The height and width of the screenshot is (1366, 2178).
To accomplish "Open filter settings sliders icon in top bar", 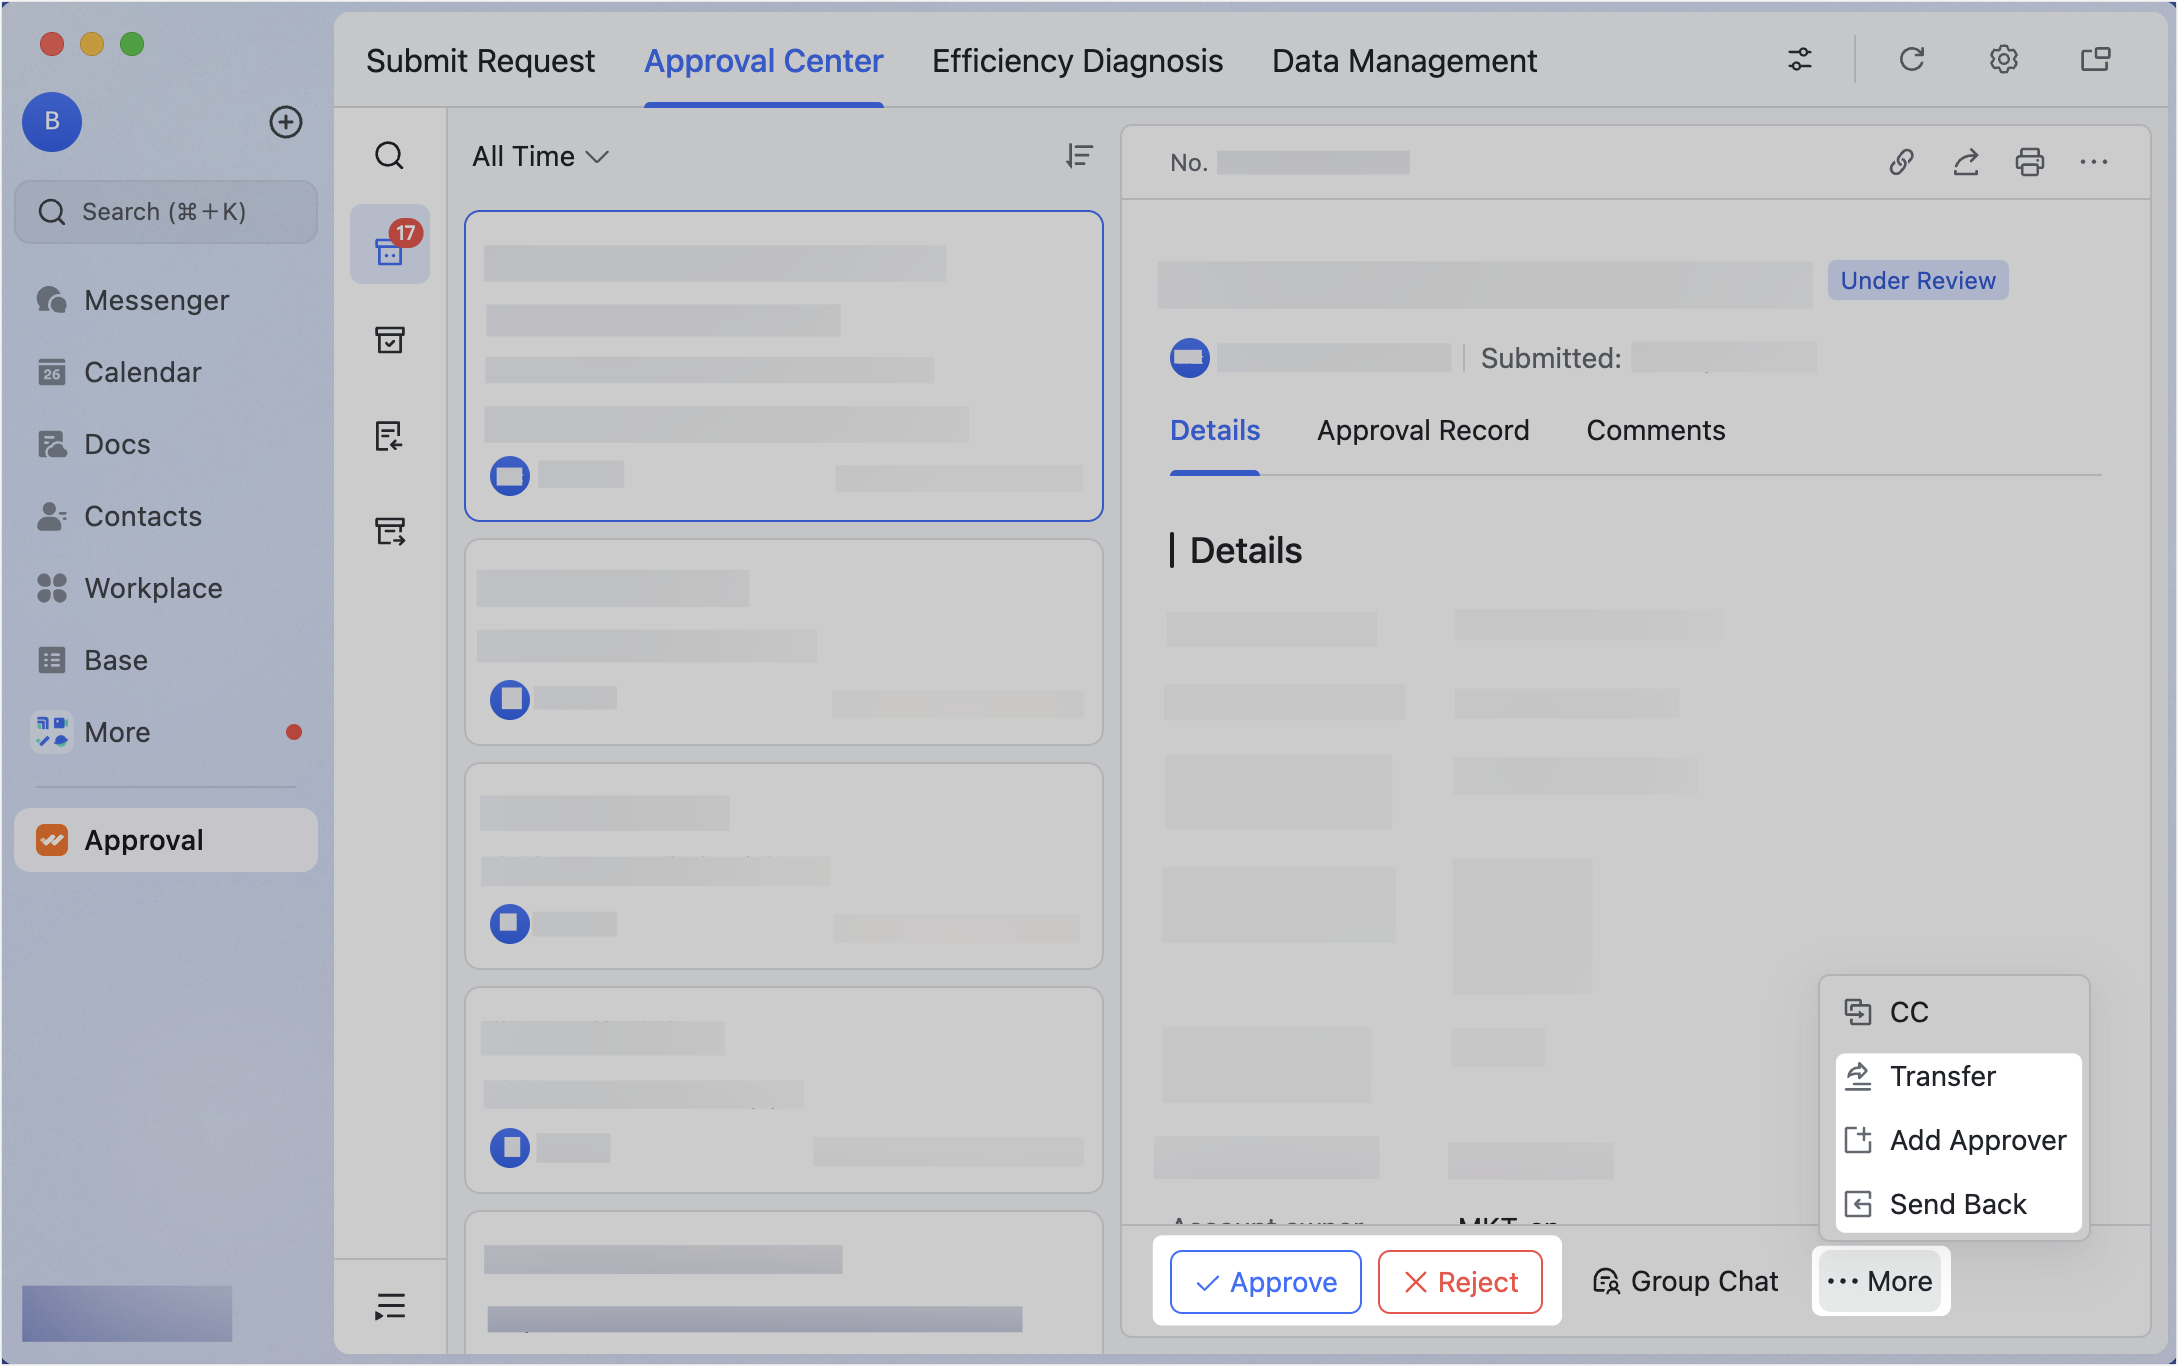I will [x=1800, y=60].
